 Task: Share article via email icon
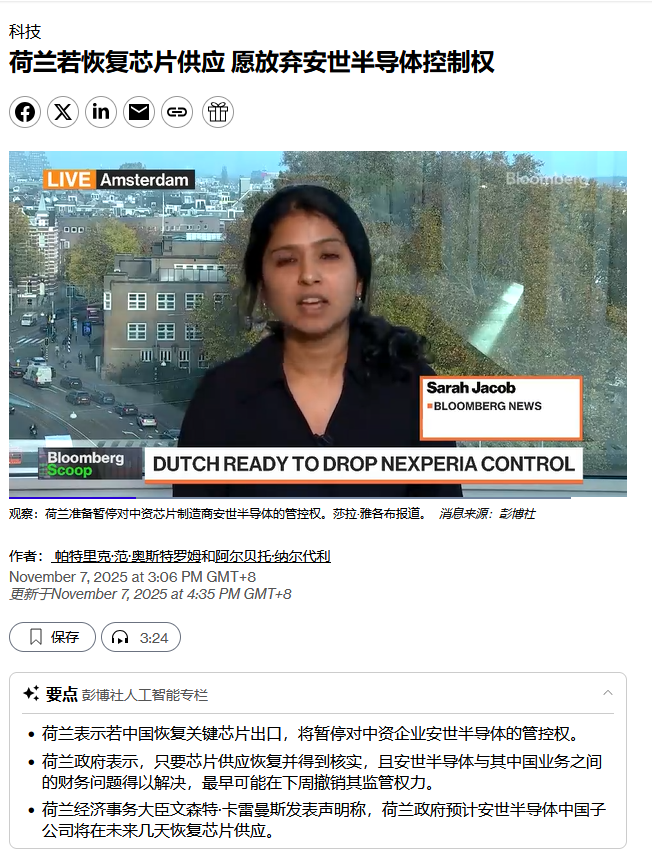point(139,112)
